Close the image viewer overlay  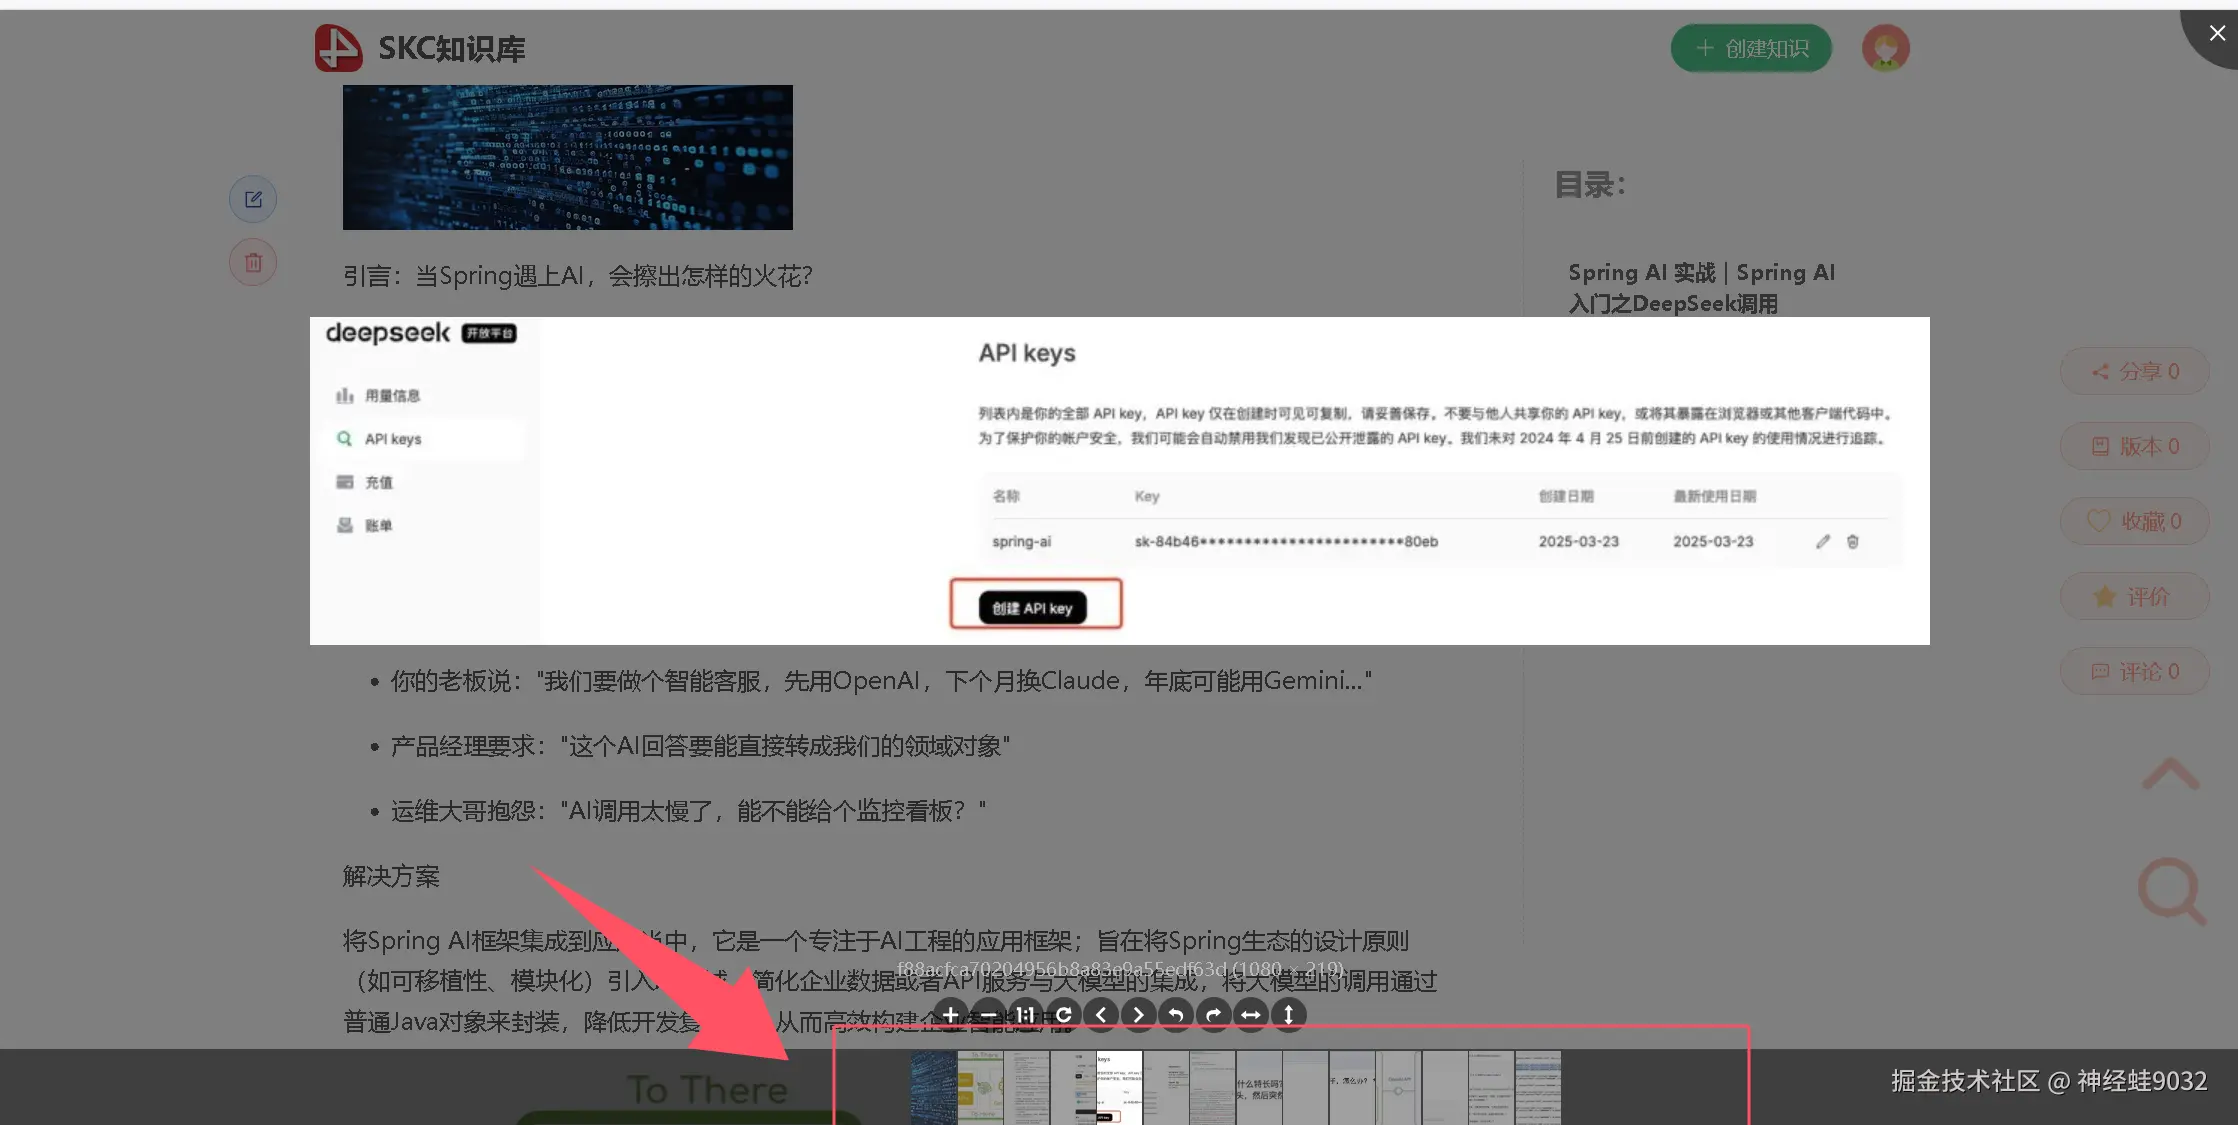(2216, 33)
